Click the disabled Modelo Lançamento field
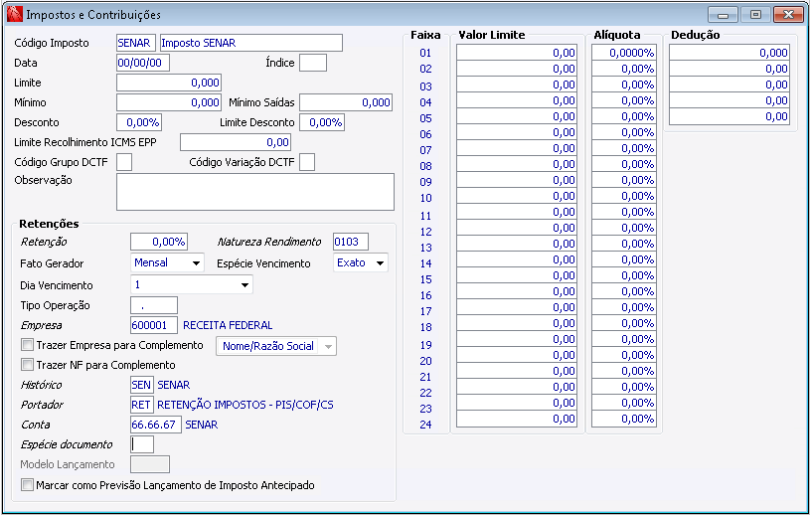The width and height of the screenshot is (810, 515). [x=150, y=464]
